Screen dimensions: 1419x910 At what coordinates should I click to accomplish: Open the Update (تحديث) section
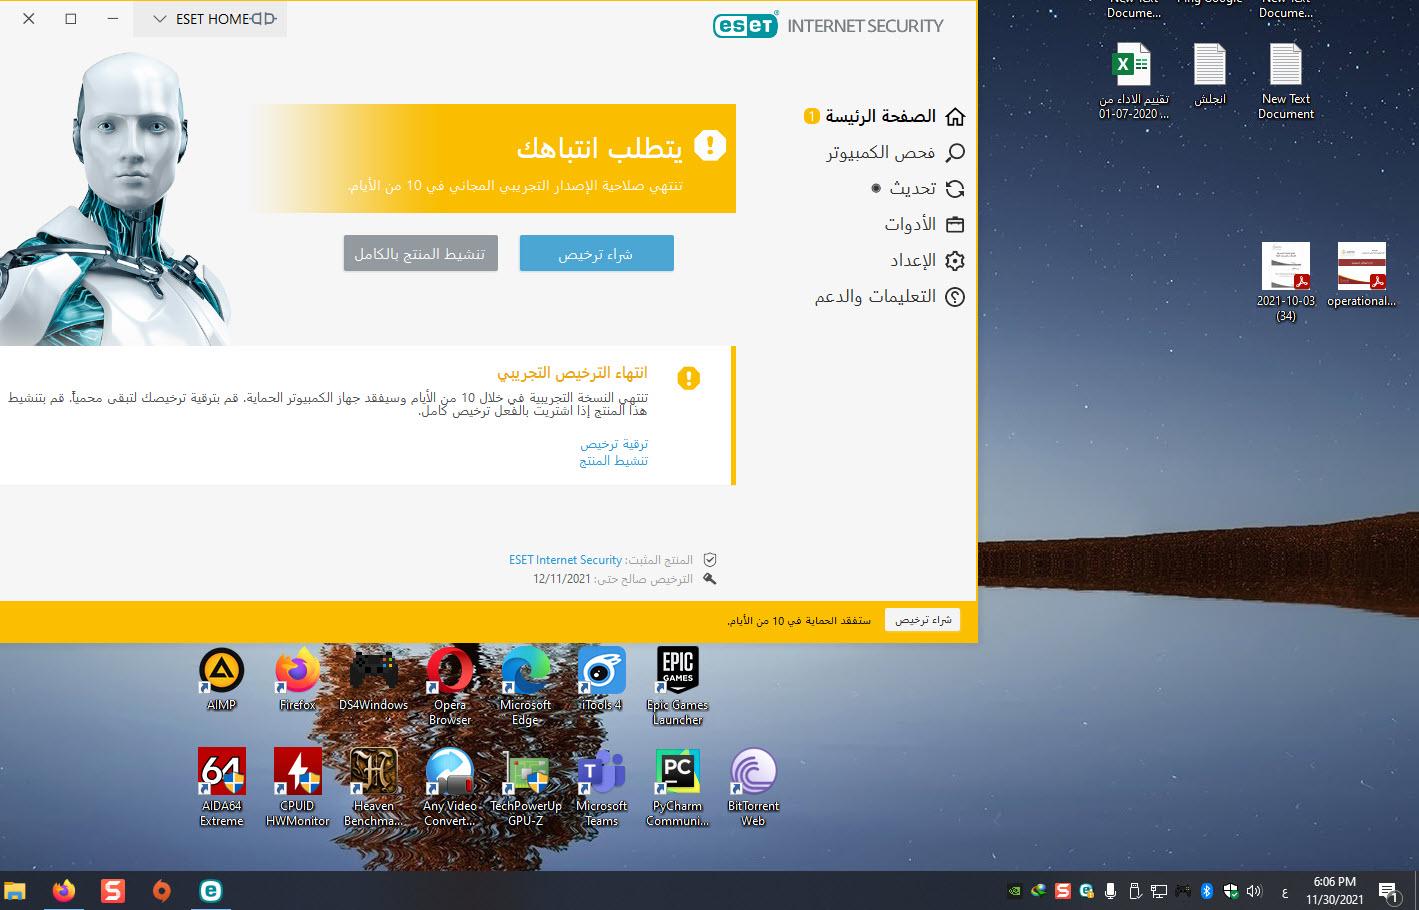[x=918, y=188]
